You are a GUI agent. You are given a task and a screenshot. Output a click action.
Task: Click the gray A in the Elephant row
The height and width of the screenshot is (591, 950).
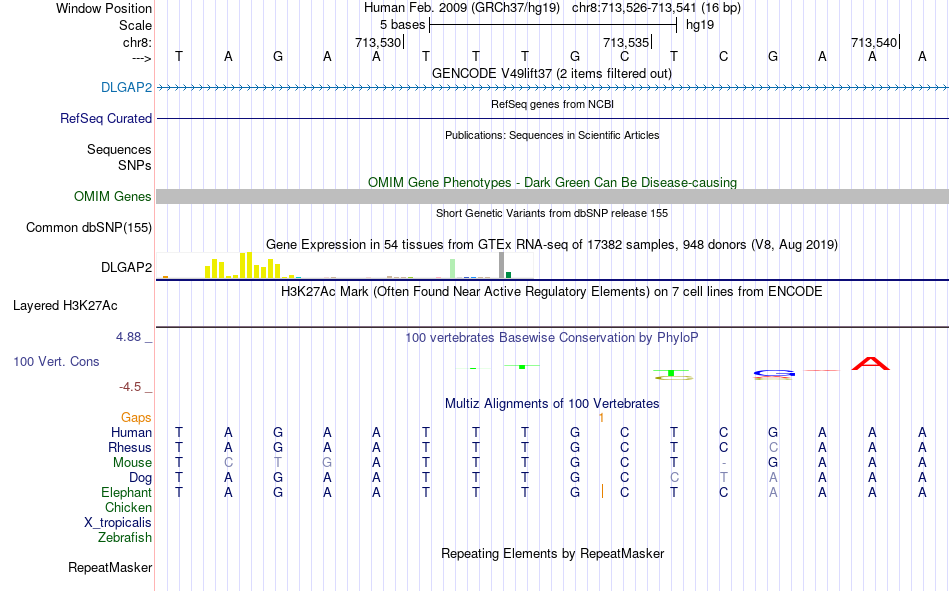773,492
